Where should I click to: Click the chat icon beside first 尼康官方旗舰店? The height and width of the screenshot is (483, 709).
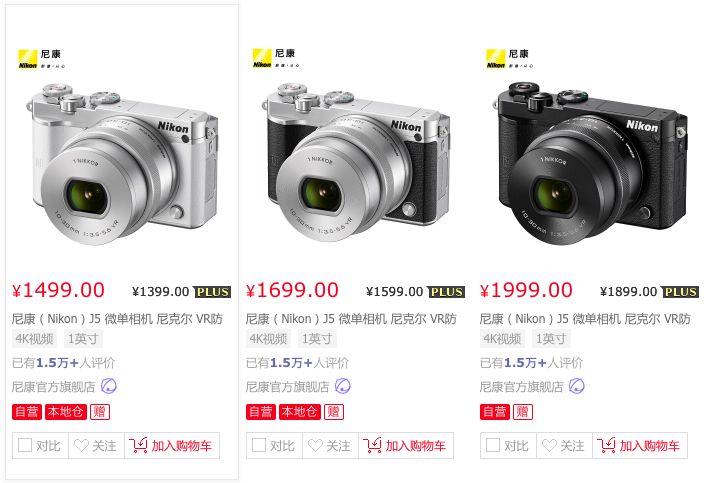coord(109,386)
